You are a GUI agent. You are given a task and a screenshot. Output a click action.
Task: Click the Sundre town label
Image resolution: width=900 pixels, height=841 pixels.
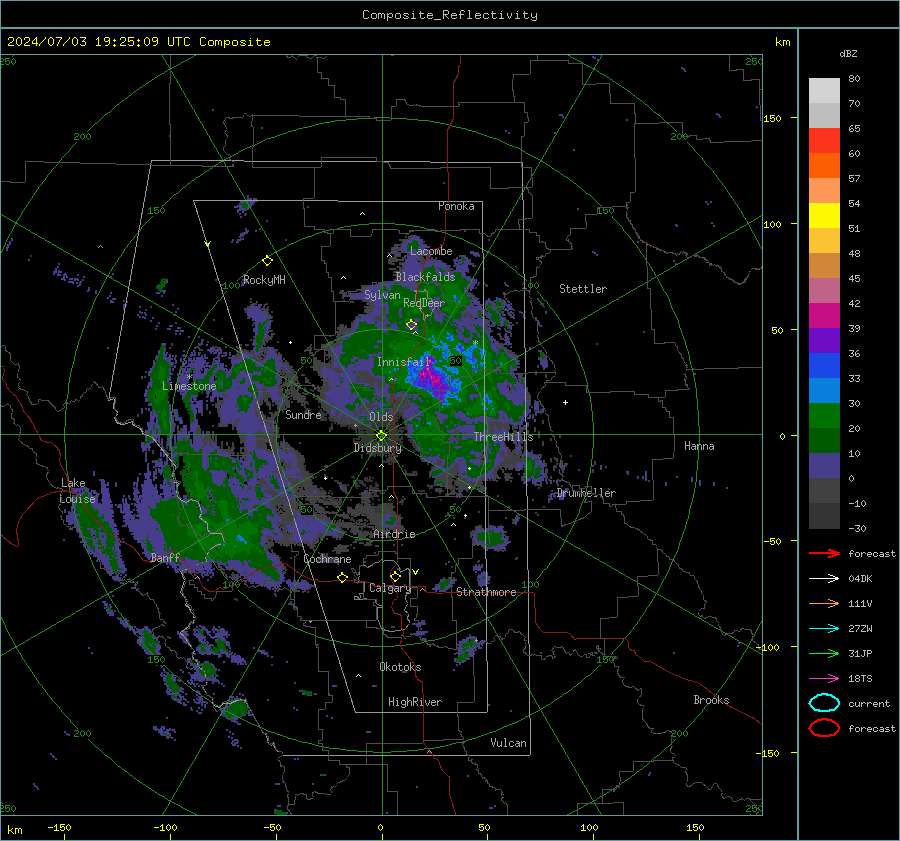click(304, 414)
